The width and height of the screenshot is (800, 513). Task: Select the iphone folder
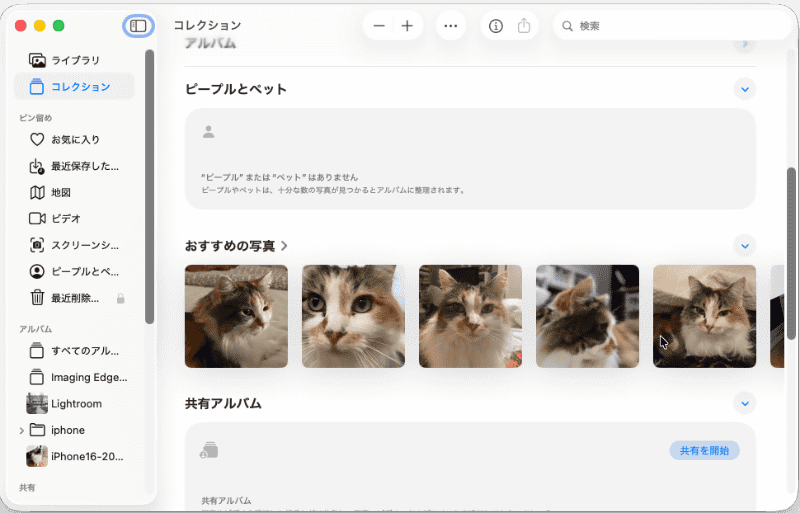coord(74,430)
